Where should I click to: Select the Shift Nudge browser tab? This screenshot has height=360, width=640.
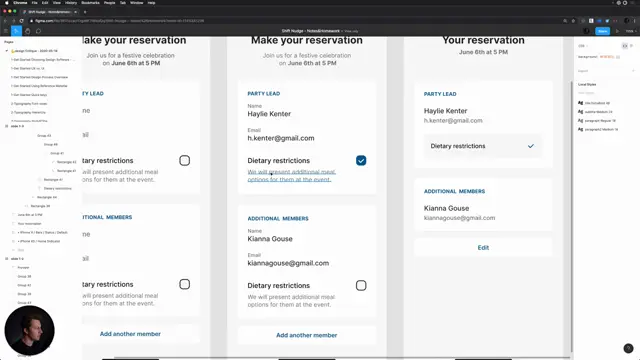(50, 12)
